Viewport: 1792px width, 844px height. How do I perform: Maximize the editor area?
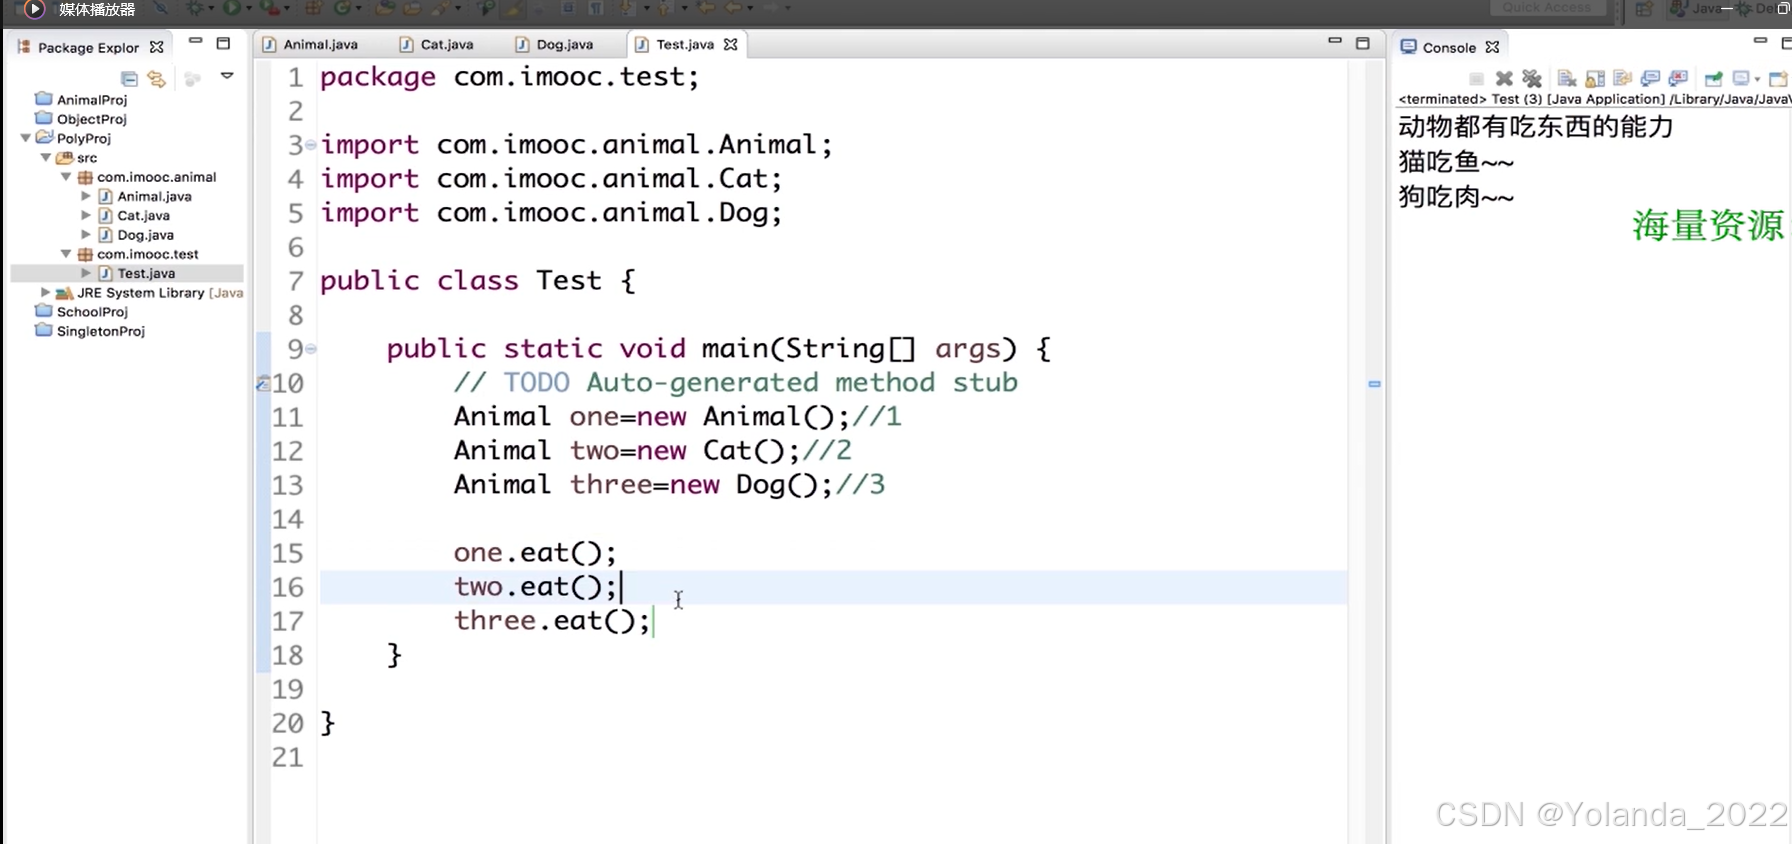click(x=1362, y=43)
